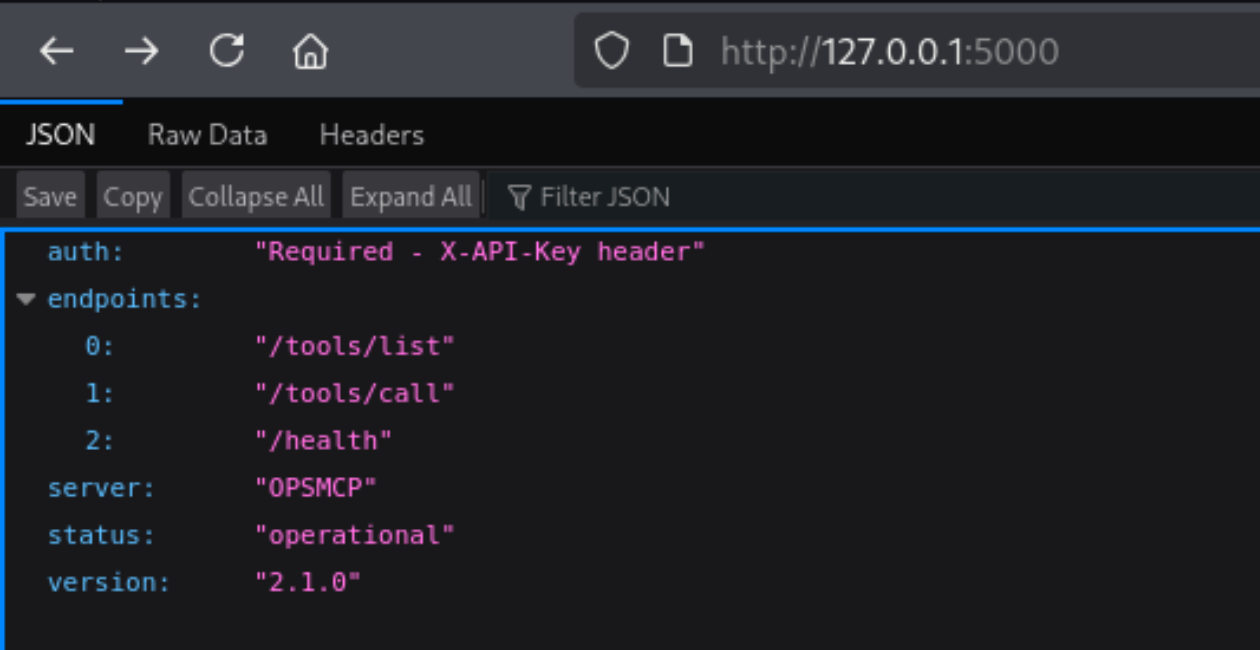Go forward with the forward arrow

[142, 51]
